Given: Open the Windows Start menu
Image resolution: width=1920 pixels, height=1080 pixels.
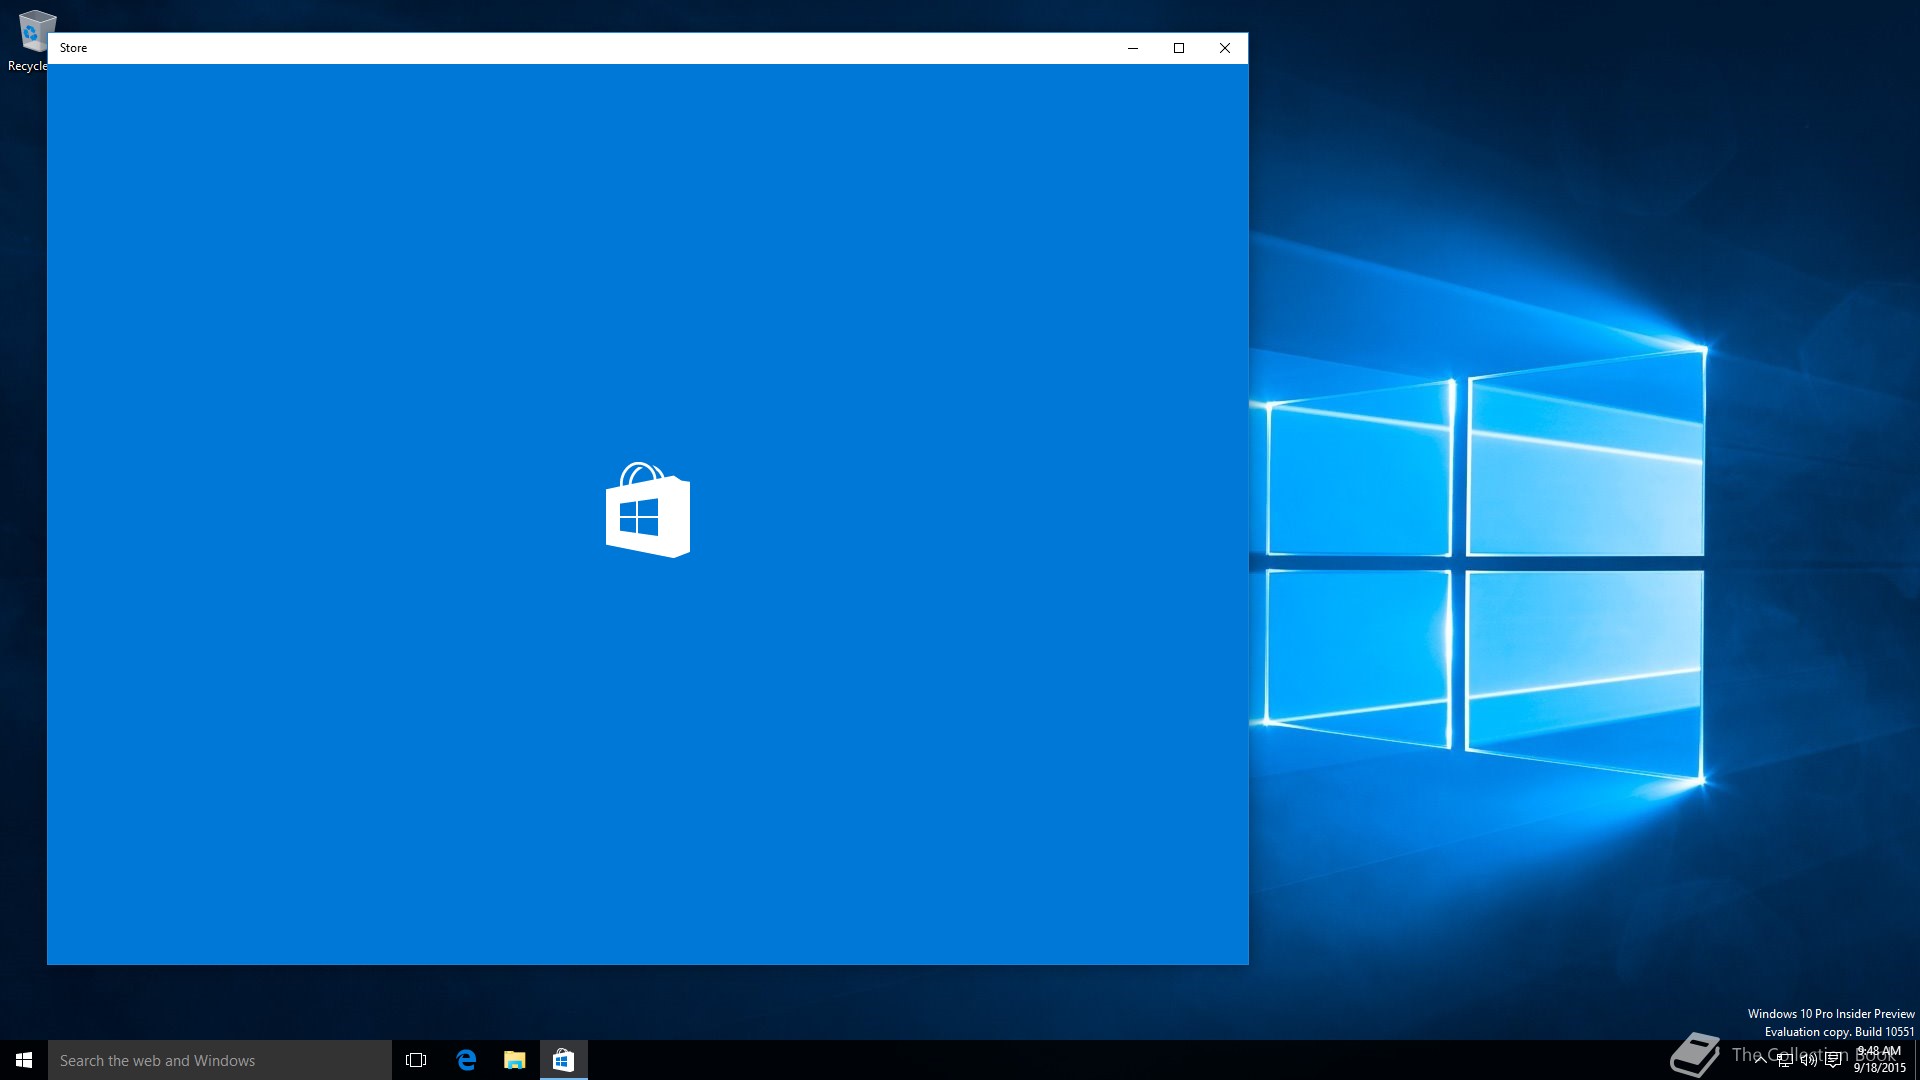Looking at the screenshot, I should tap(24, 1060).
